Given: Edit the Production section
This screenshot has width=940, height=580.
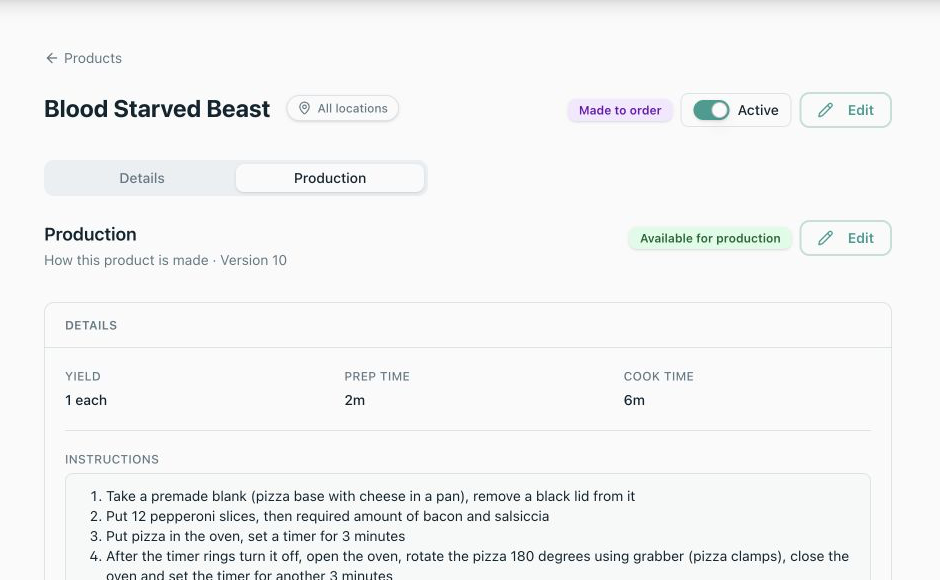Looking at the screenshot, I should pyautogui.click(x=845, y=238).
